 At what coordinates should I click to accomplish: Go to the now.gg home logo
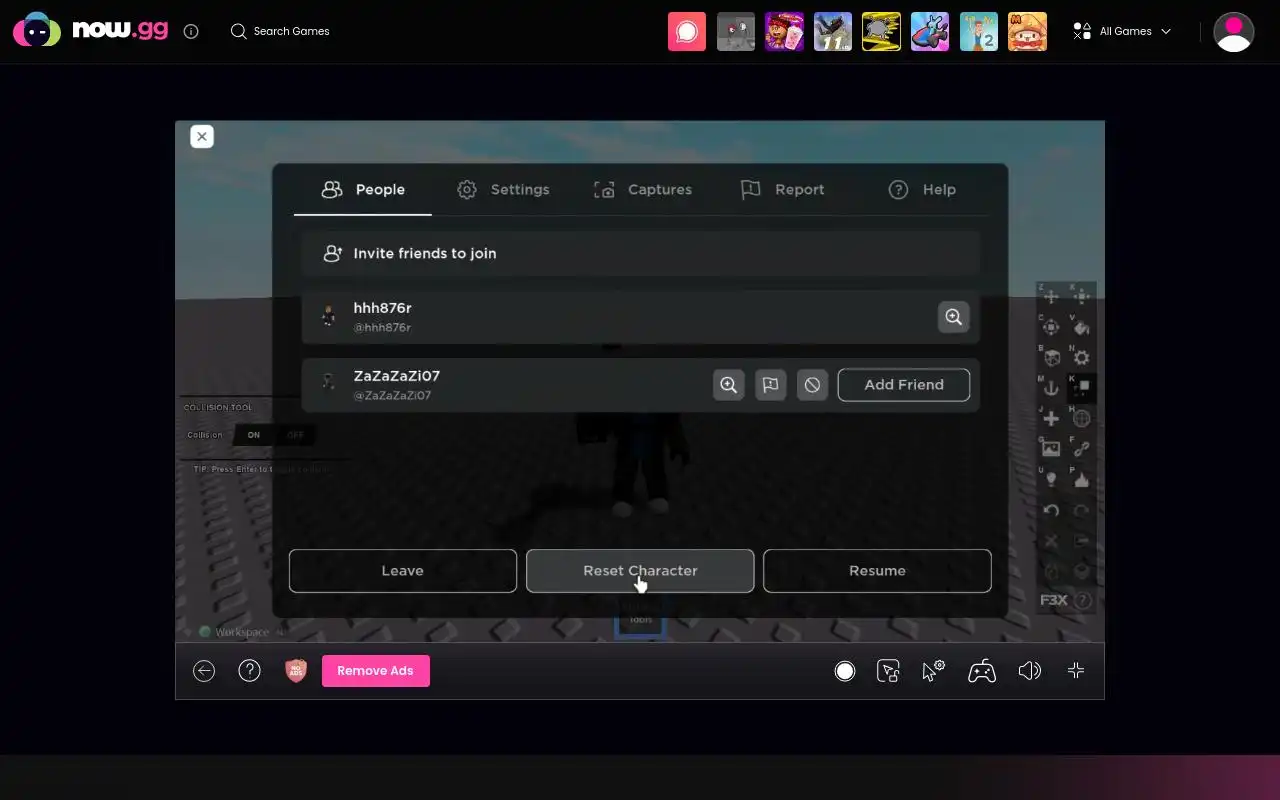point(91,31)
